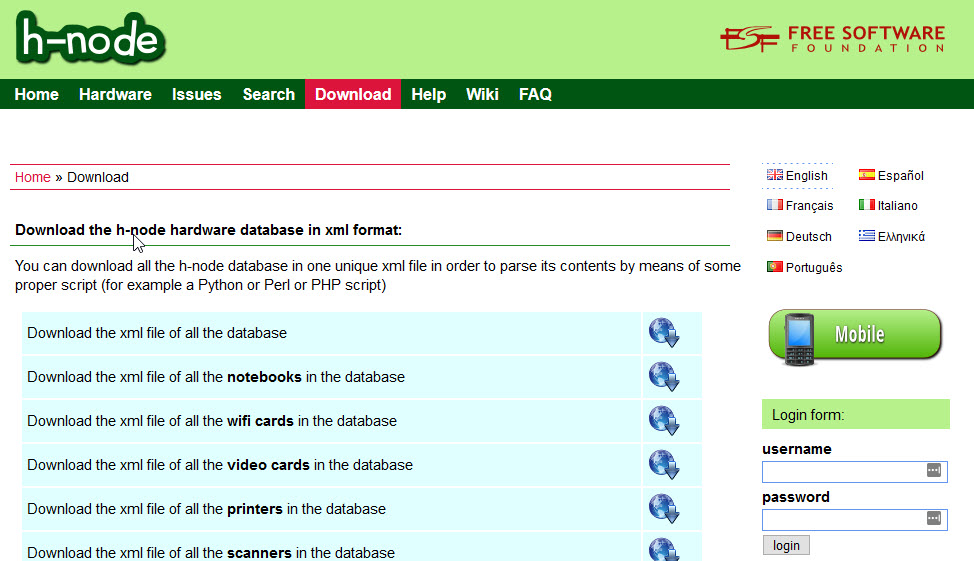Open the FAQ page
The height and width of the screenshot is (561, 974).
coord(535,94)
